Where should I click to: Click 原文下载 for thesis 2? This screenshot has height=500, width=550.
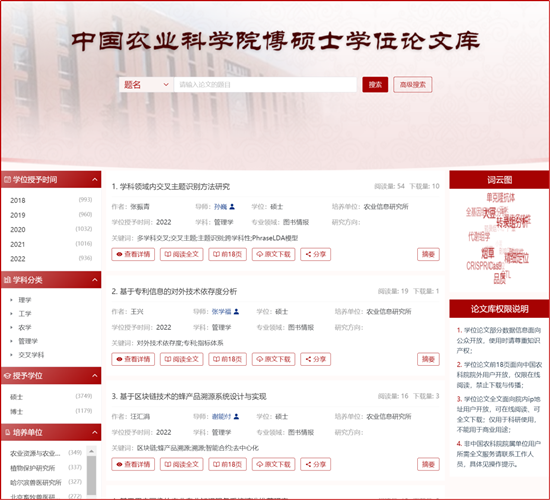[x=274, y=359]
